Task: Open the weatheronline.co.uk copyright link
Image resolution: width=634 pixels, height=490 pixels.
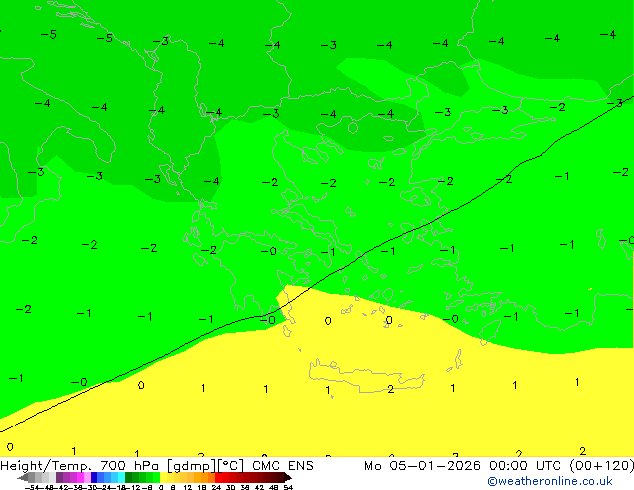Action: (x=549, y=481)
